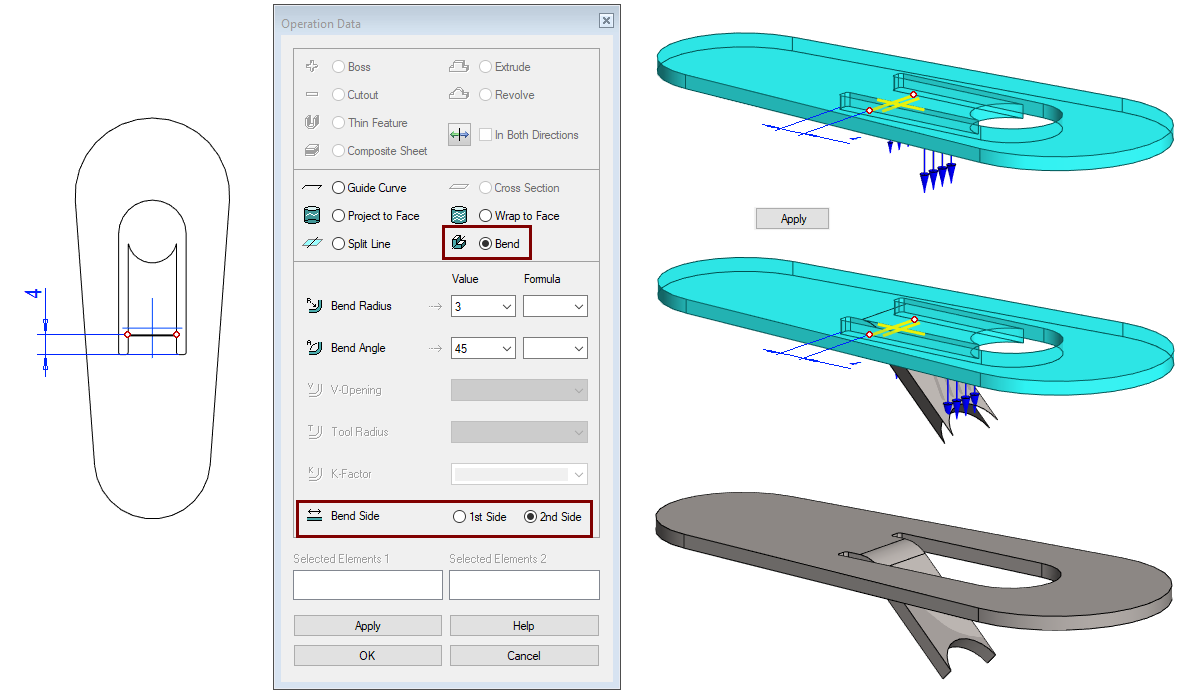Image resolution: width=1194 pixels, height=692 pixels.
Task: Select the Split Line icon
Action: point(312,243)
